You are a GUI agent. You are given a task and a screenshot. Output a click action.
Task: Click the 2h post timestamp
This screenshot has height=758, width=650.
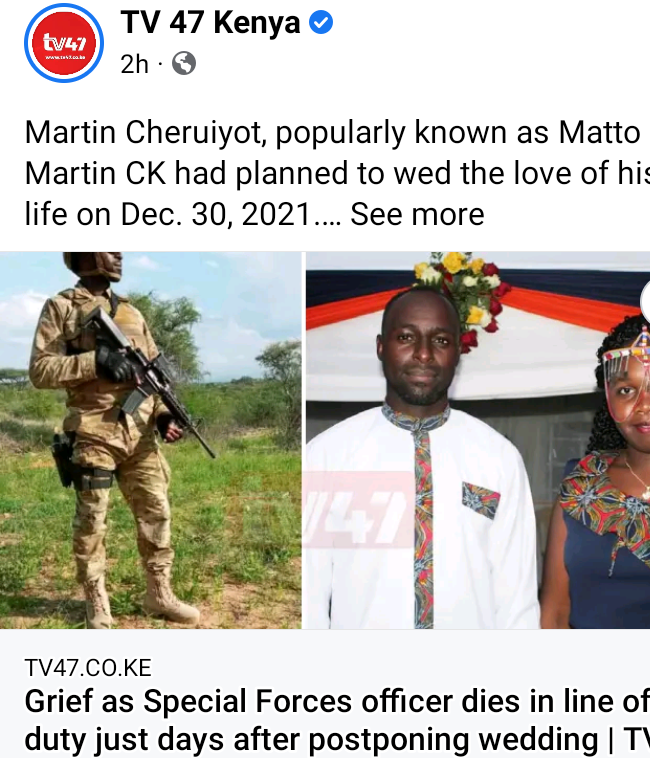[x=134, y=64]
